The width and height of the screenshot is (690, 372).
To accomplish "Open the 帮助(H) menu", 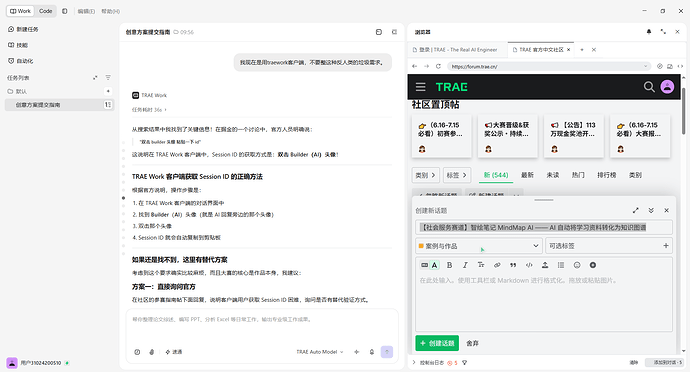I will click(110, 11).
